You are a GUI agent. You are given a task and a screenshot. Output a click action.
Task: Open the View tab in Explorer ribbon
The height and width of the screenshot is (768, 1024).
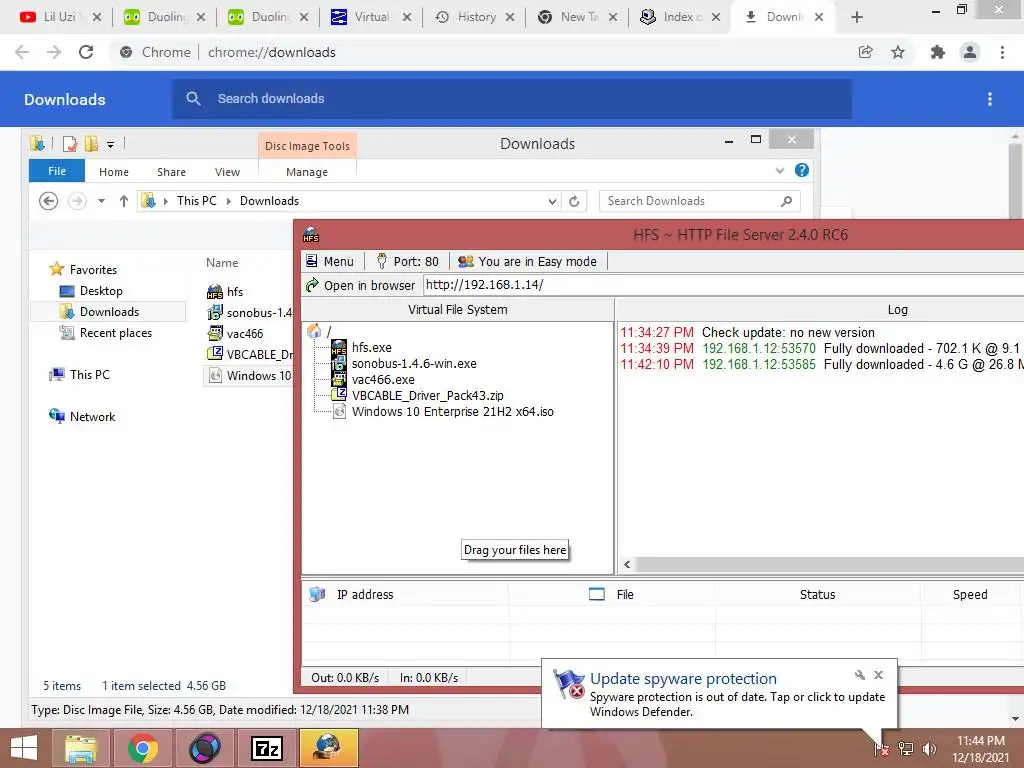[x=227, y=172]
